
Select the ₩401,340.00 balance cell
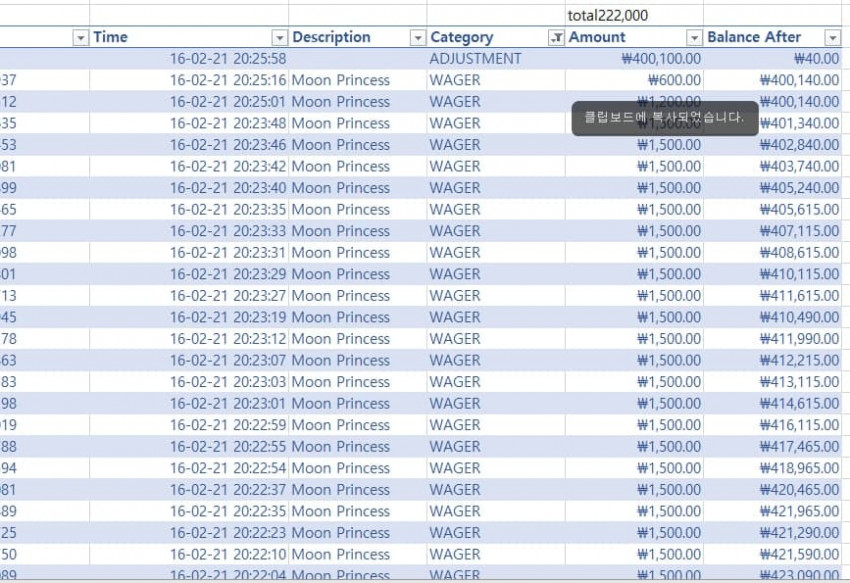pos(772,123)
